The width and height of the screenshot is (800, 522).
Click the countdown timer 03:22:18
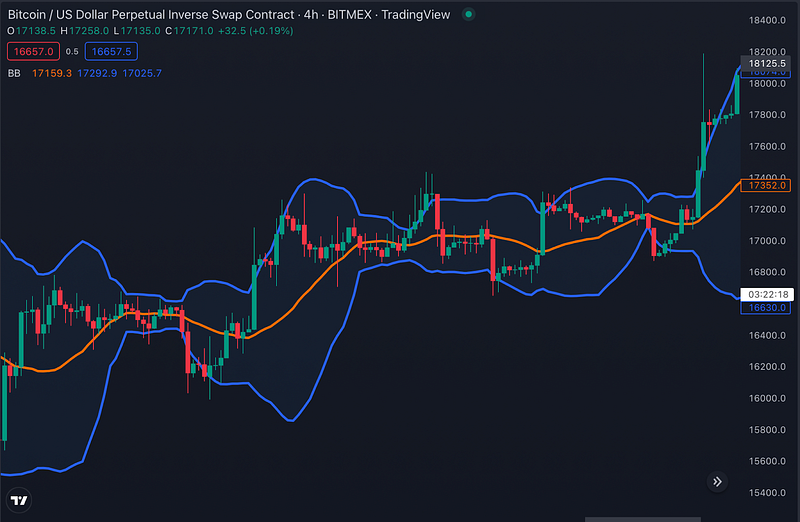click(767, 294)
